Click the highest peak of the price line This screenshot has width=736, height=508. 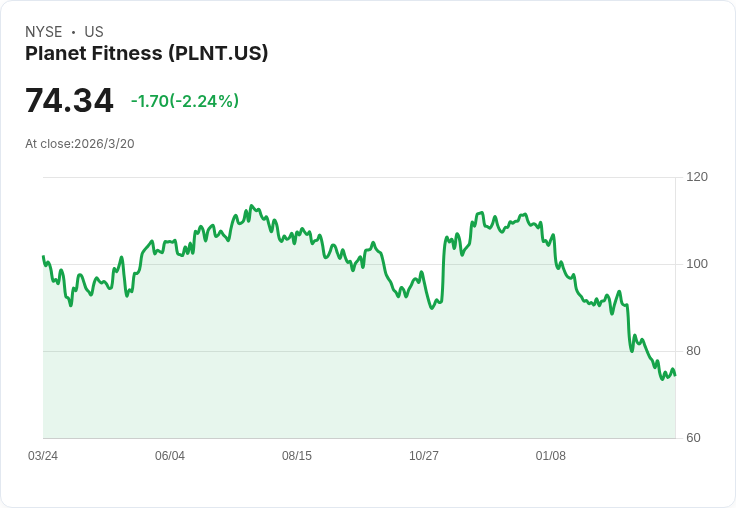251,206
